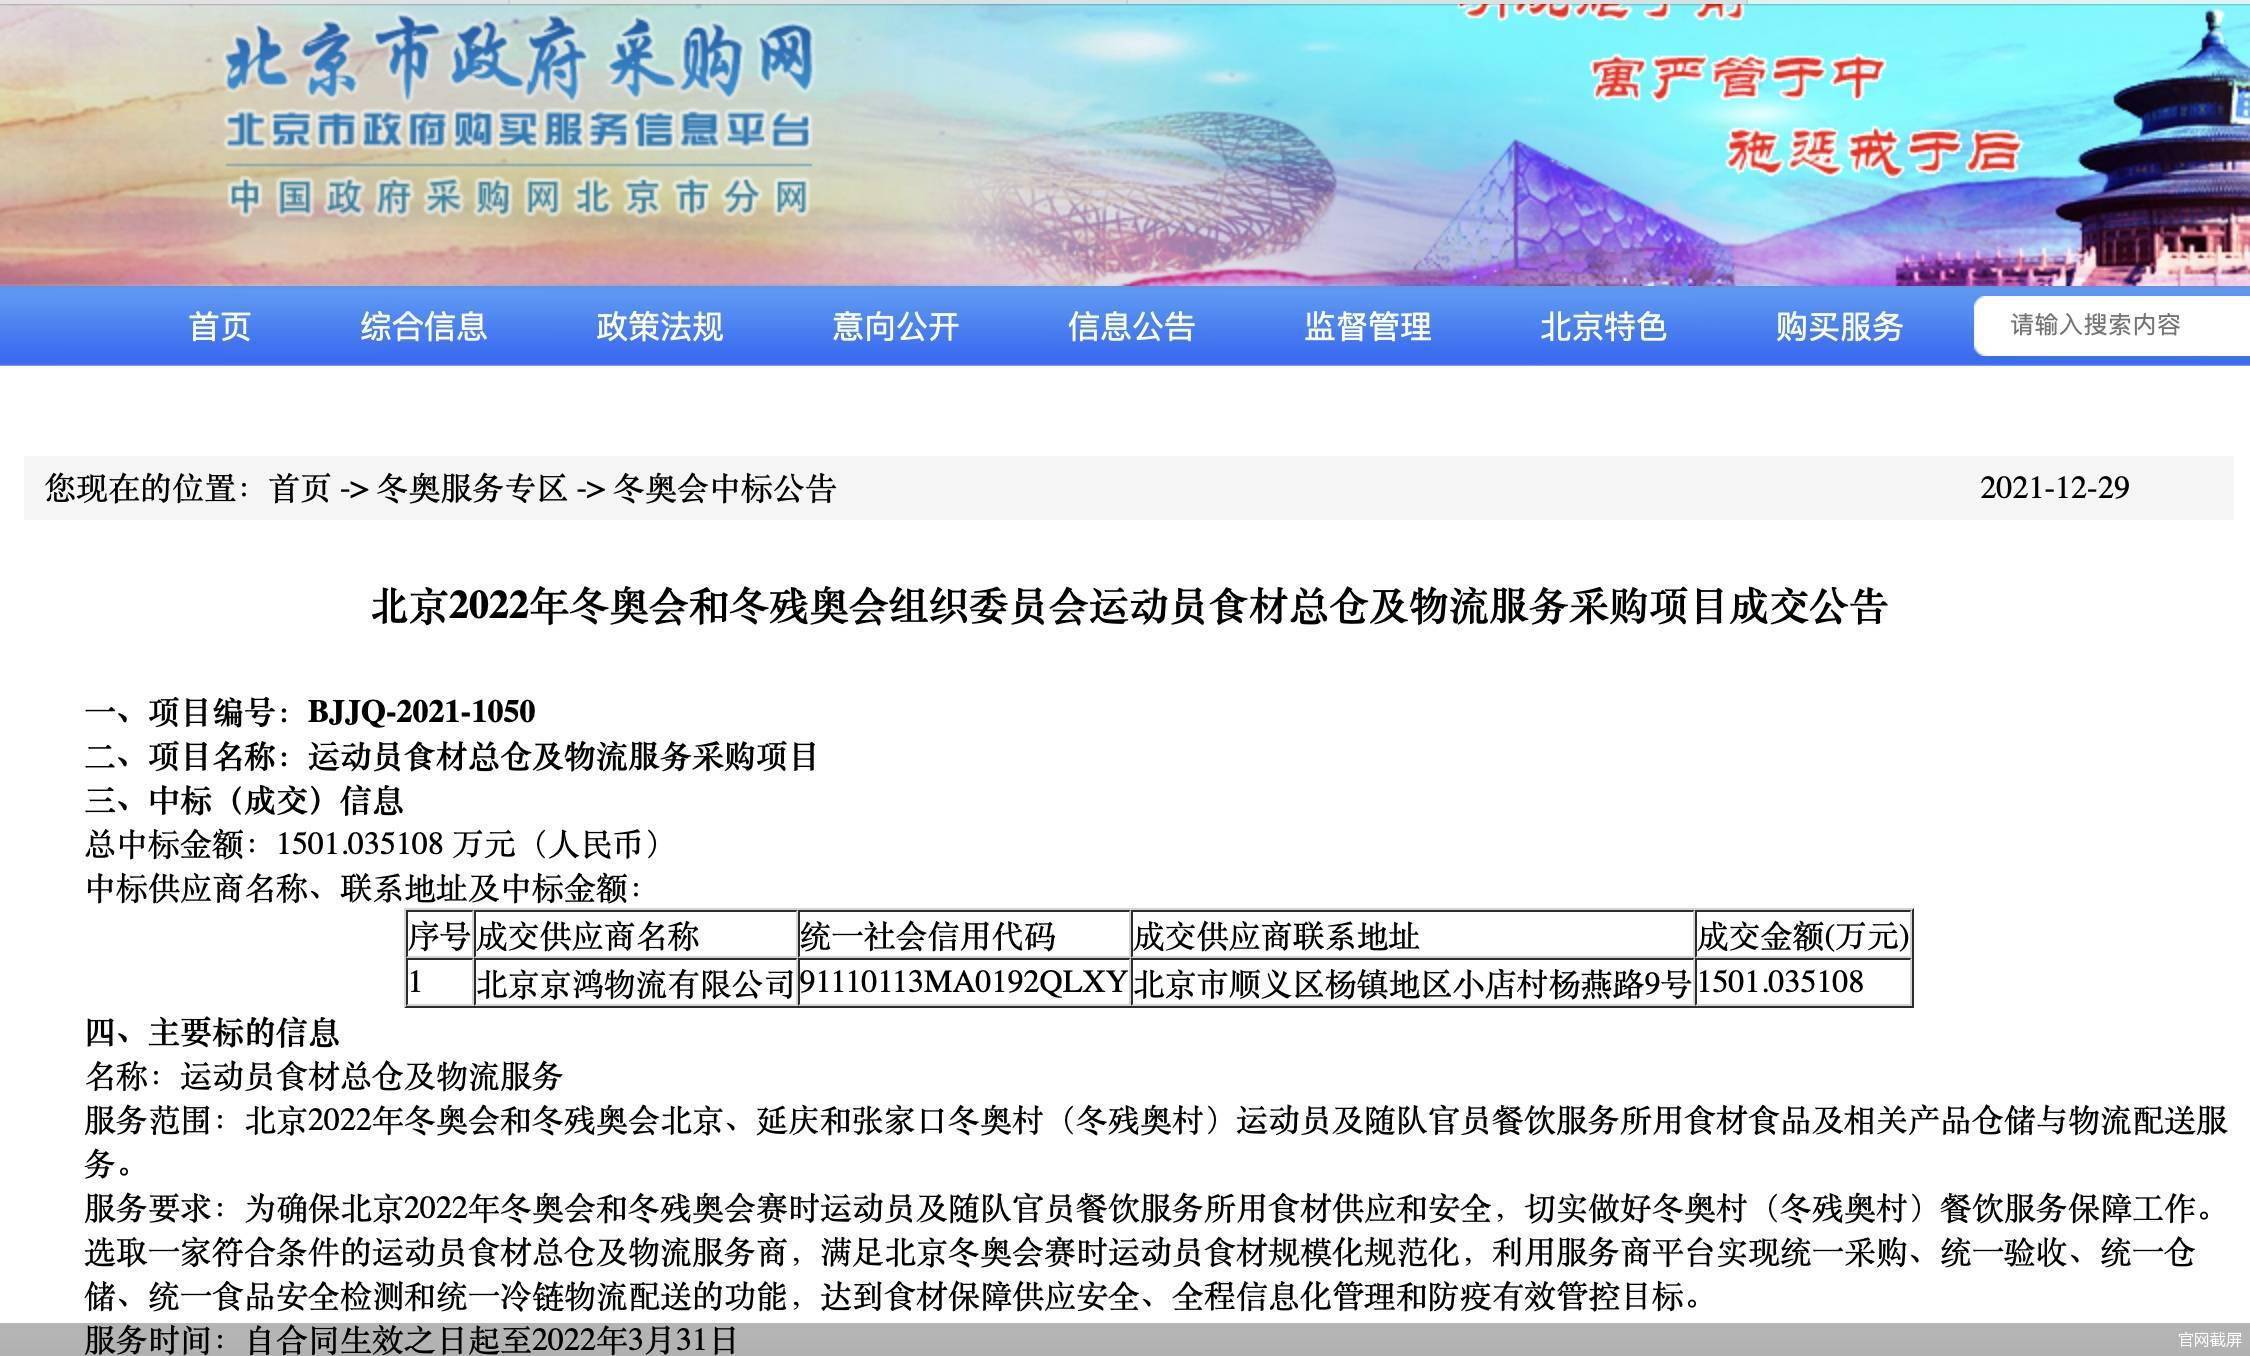The width and height of the screenshot is (2250, 1356).
Task: Select the 北京特色 menu item
Action: coord(1603,326)
